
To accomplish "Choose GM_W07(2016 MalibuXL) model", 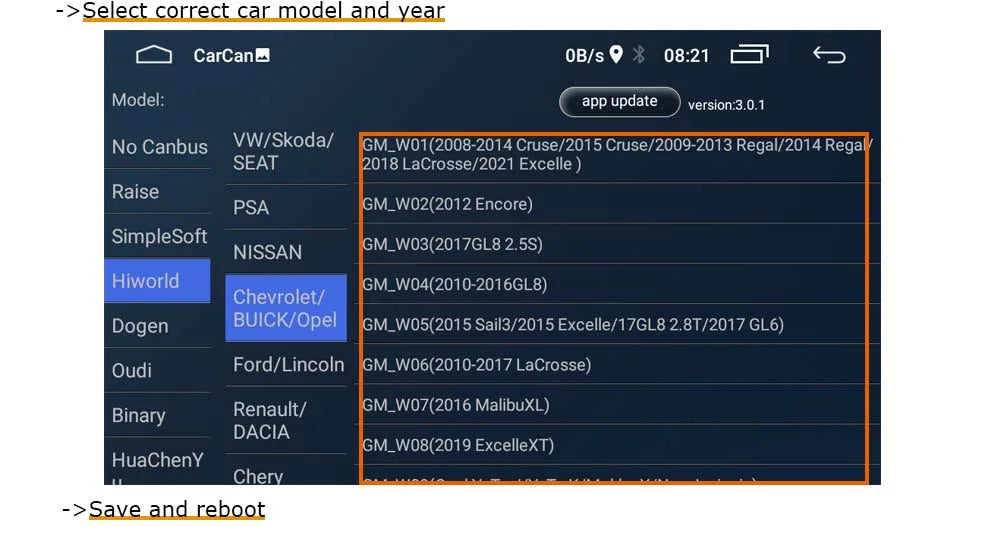I will (616, 405).
